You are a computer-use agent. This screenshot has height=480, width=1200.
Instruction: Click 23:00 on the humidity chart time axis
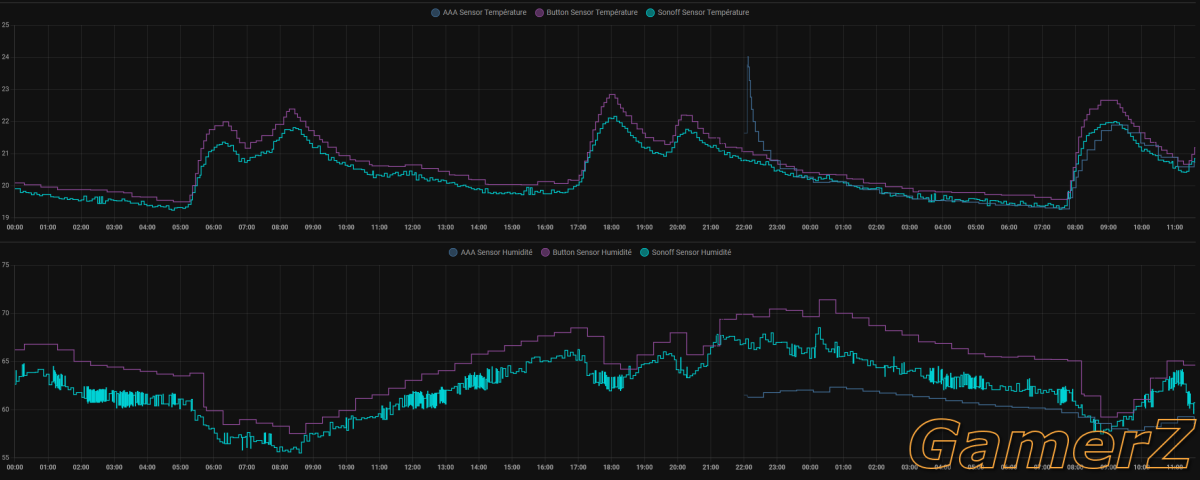point(776,467)
